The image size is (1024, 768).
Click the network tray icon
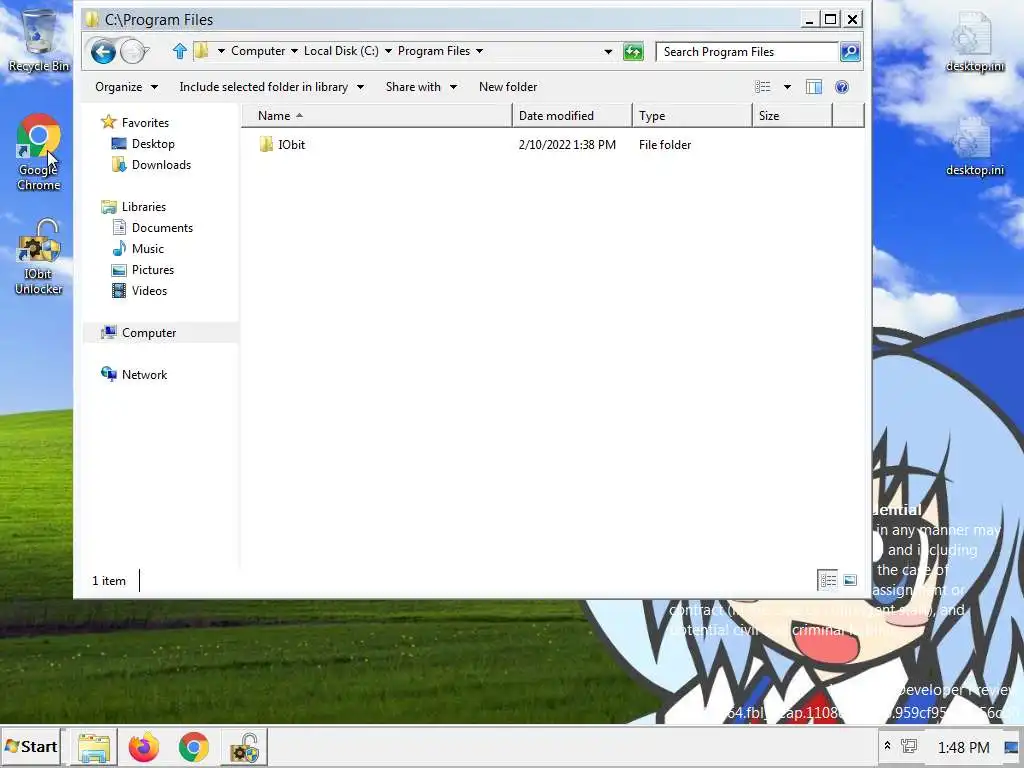(x=908, y=746)
